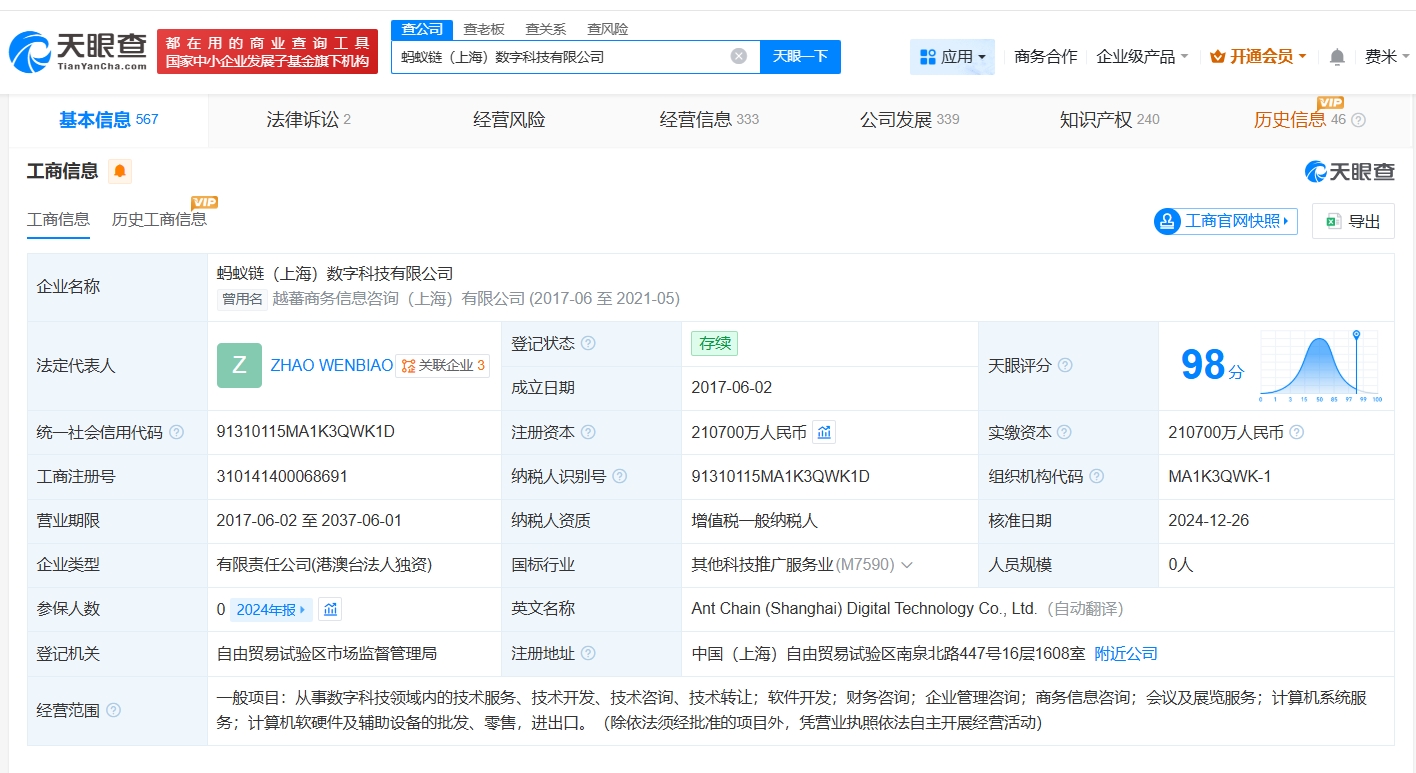Click the help icon beside 天眼评分

point(1065,365)
